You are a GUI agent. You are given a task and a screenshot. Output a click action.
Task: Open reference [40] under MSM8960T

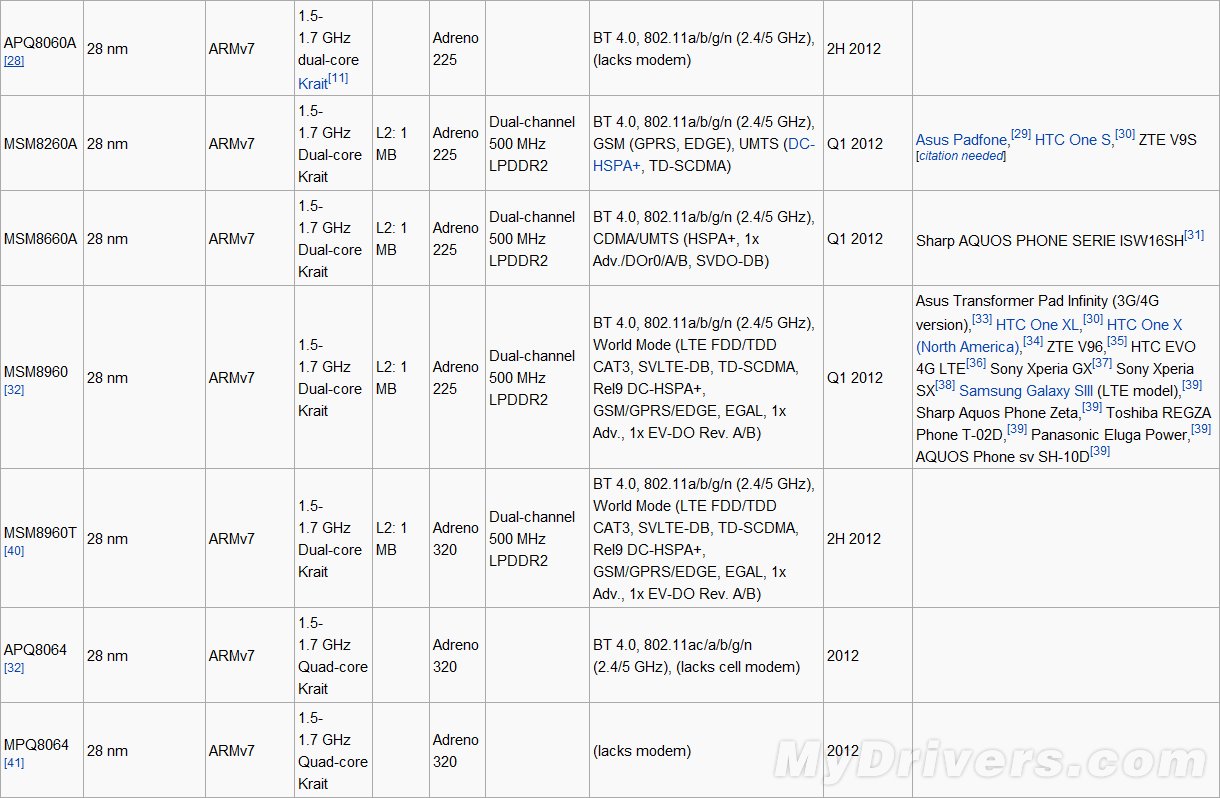click(14, 551)
